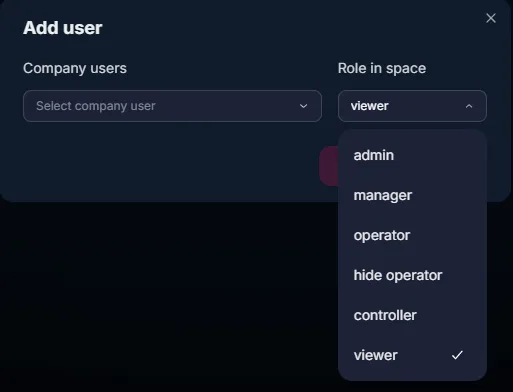
Task: Select the checked viewer role option
Action: coord(412,355)
